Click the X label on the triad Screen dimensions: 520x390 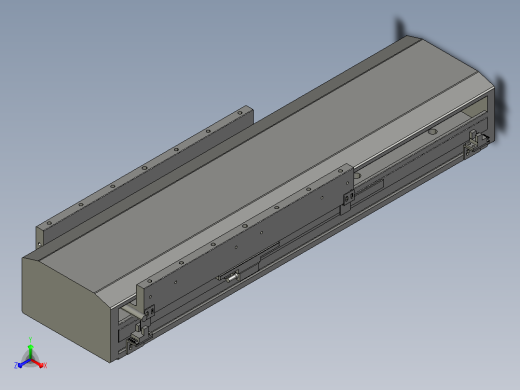pos(45,365)
